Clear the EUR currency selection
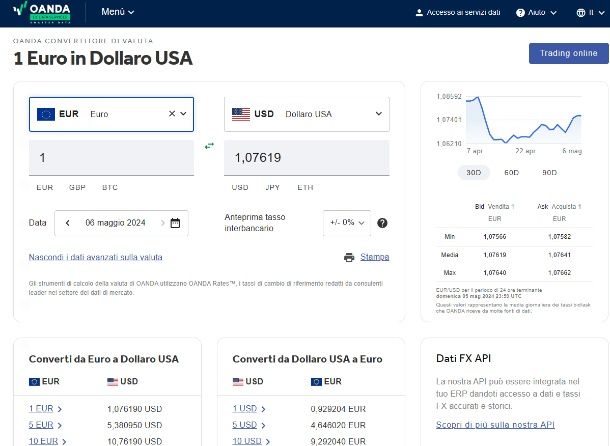The height and width of the screenshot is (446, 610). click(x=172, y=114)
